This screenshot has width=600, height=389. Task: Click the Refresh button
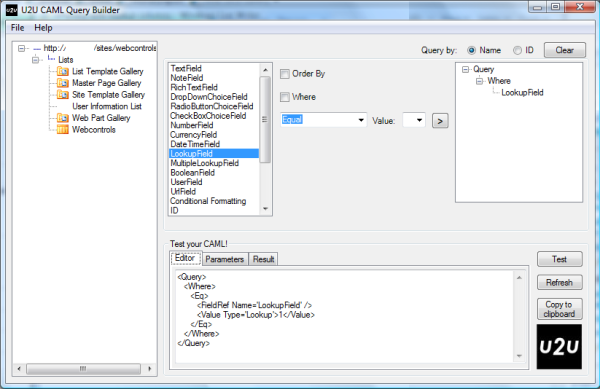(559, 282)
